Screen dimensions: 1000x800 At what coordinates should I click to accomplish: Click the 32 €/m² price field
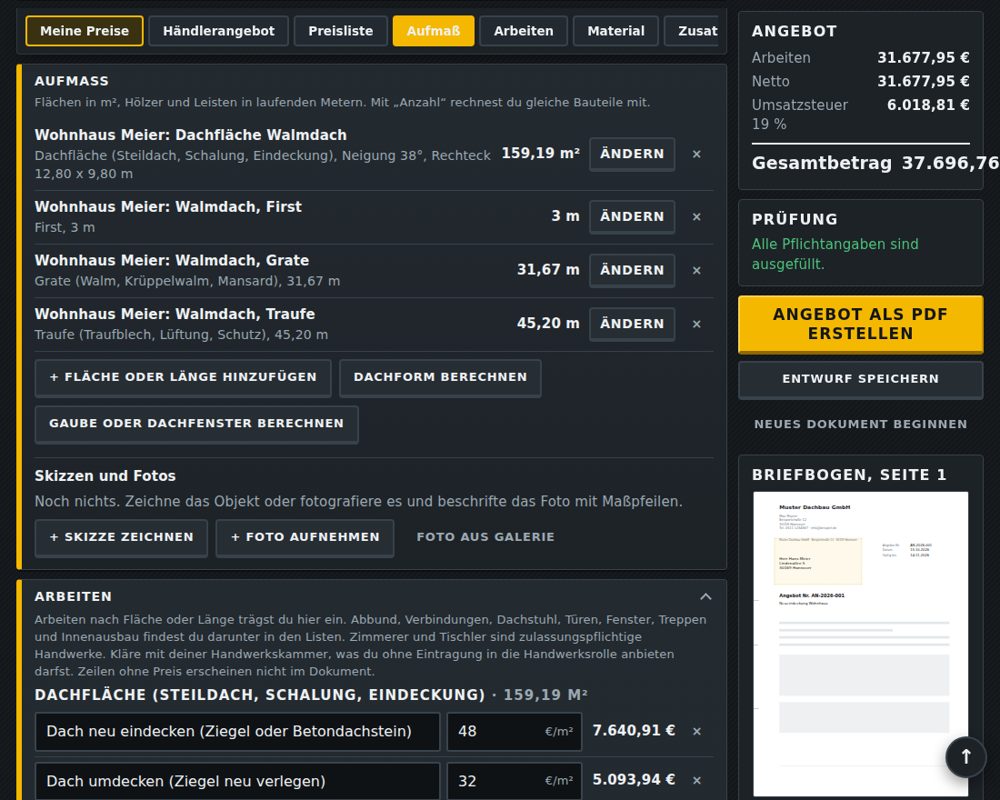(514, 781)
